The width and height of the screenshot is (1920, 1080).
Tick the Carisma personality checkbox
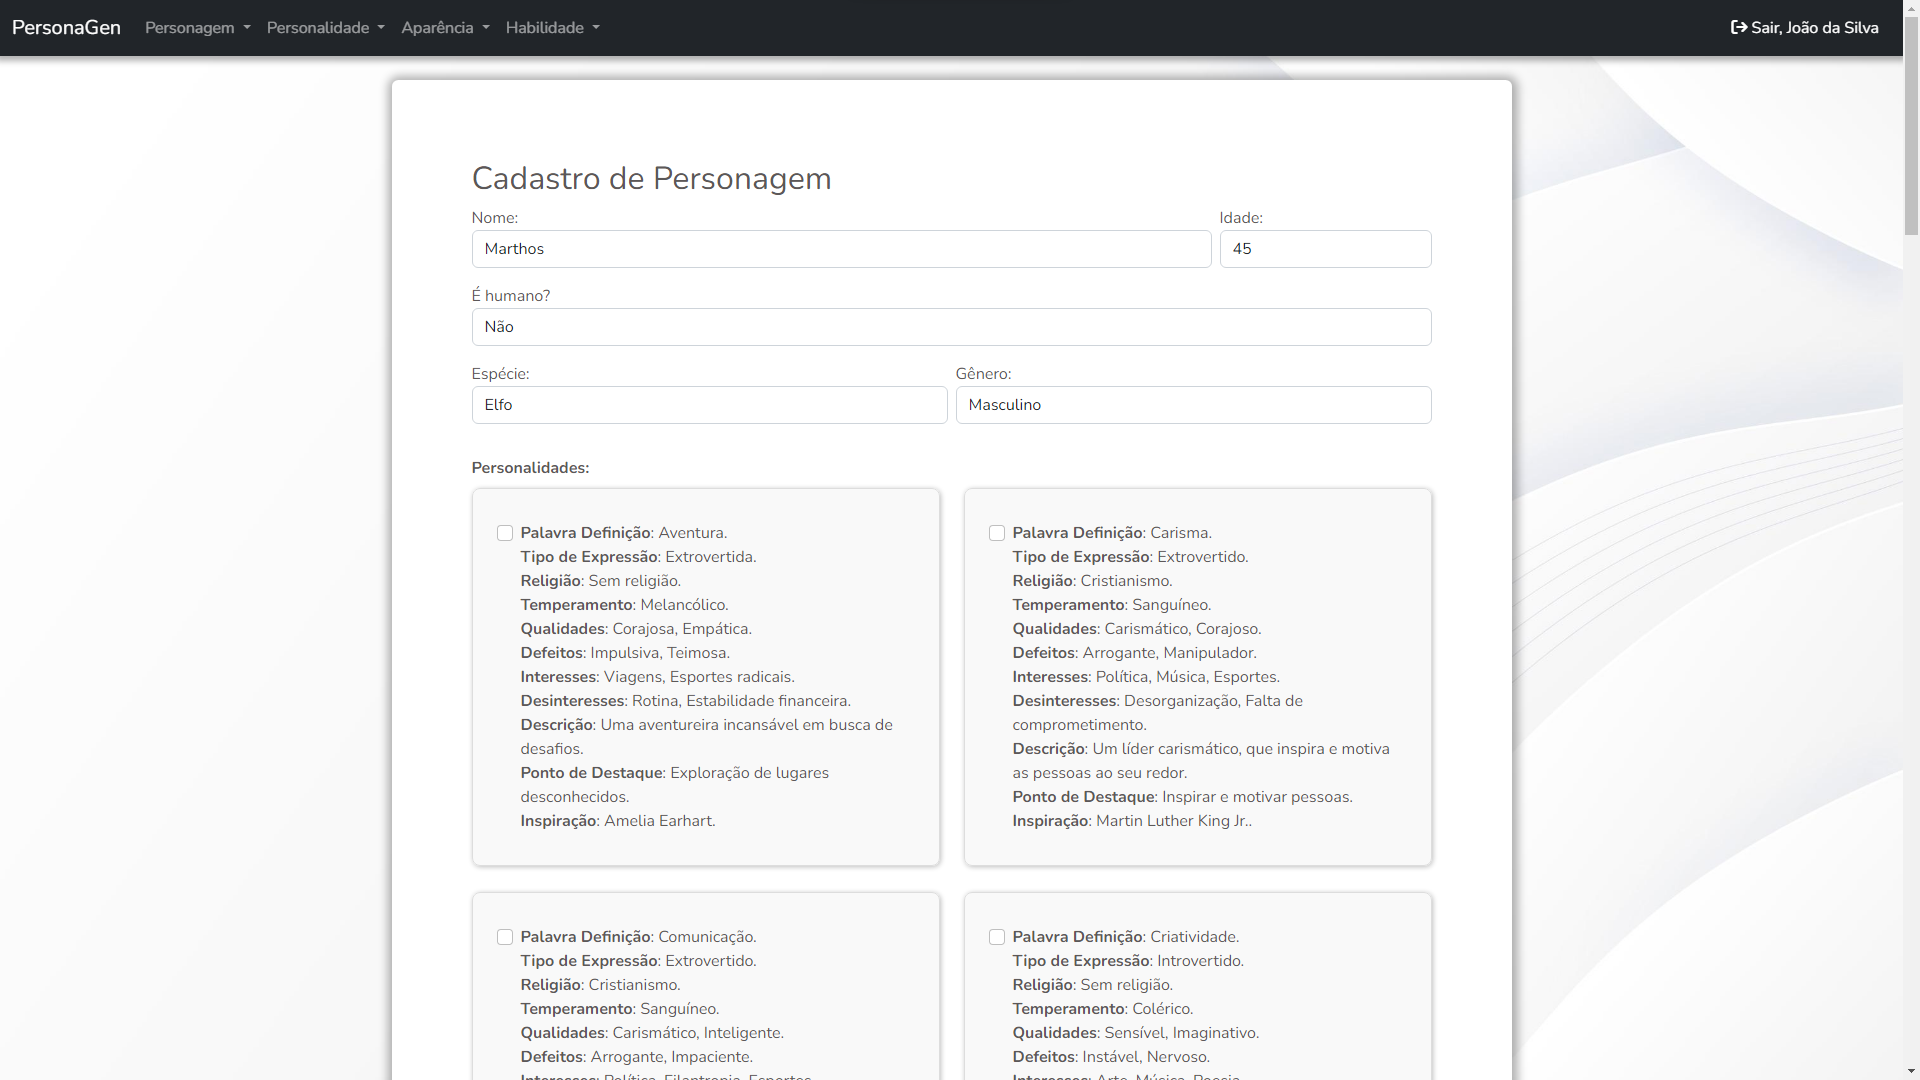[997, 533]
